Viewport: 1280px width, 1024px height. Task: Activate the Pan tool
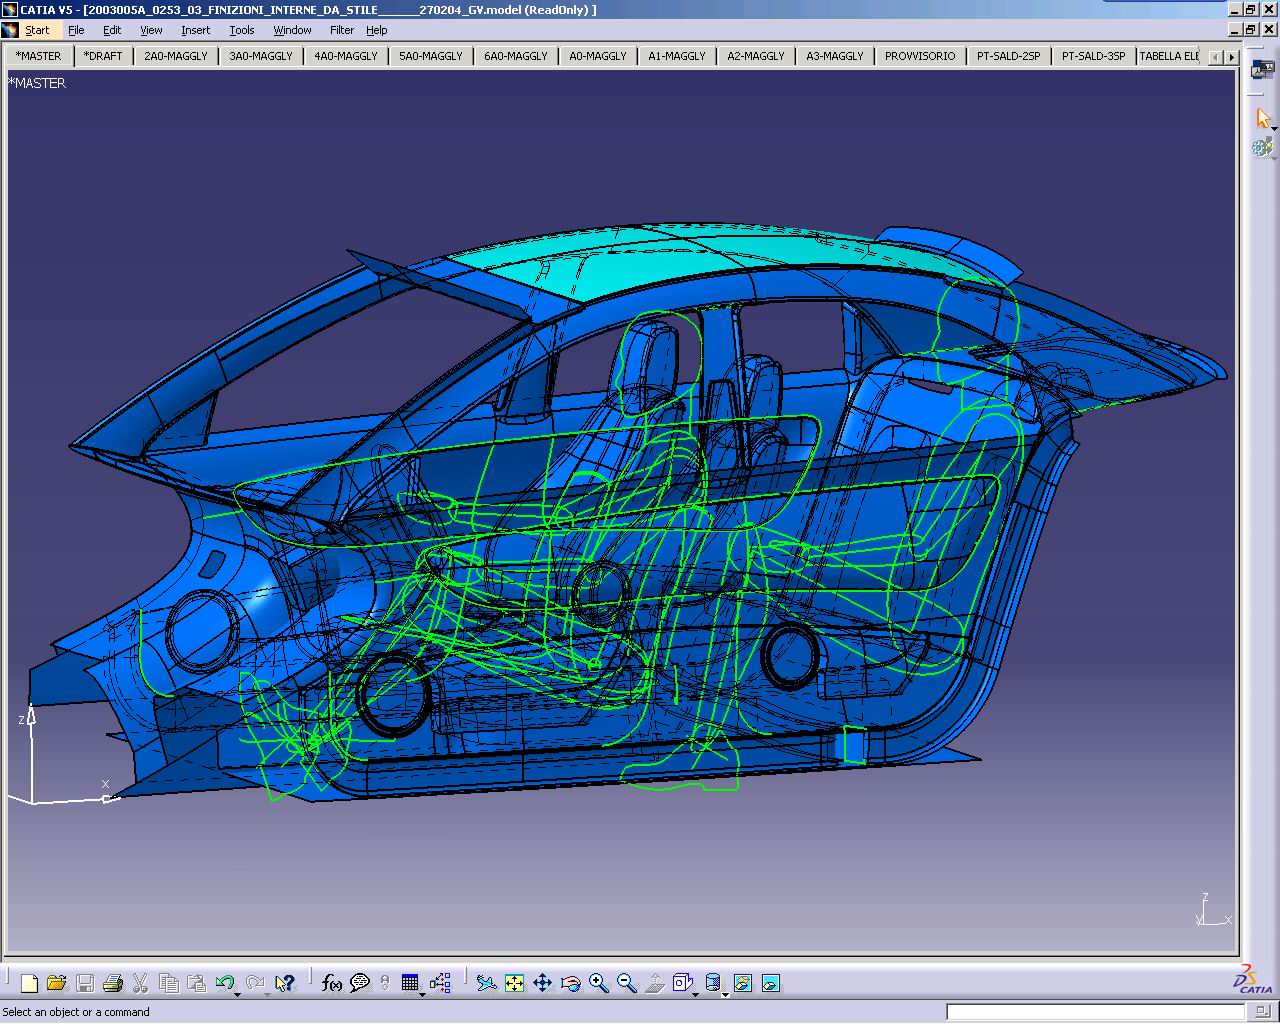pos(543,983)
